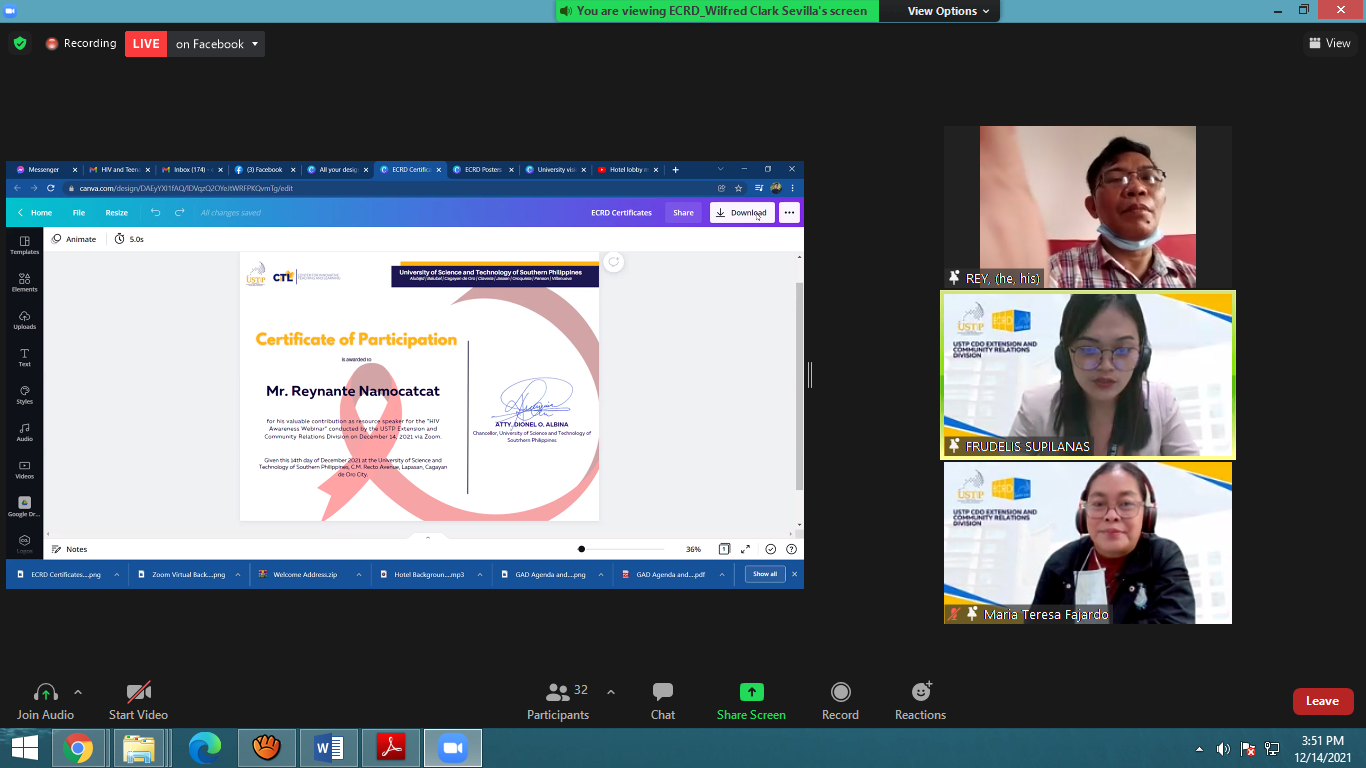Toggle Start Video in Zoom
The image size is (1366, 768).
pos(138,697)
